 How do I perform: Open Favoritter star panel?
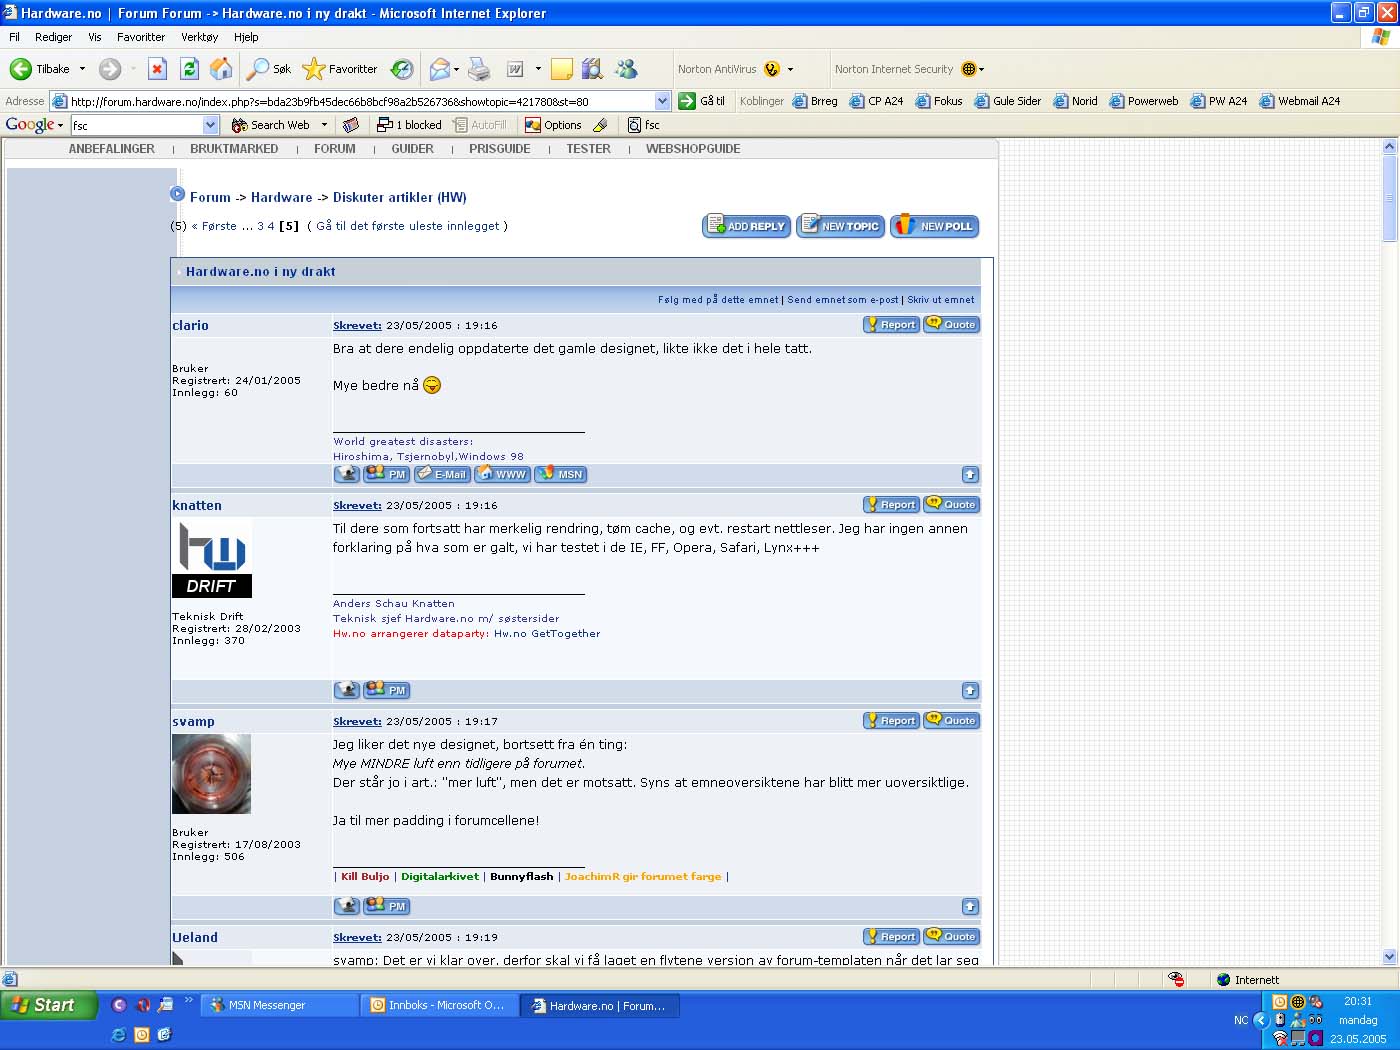(340, 69)
